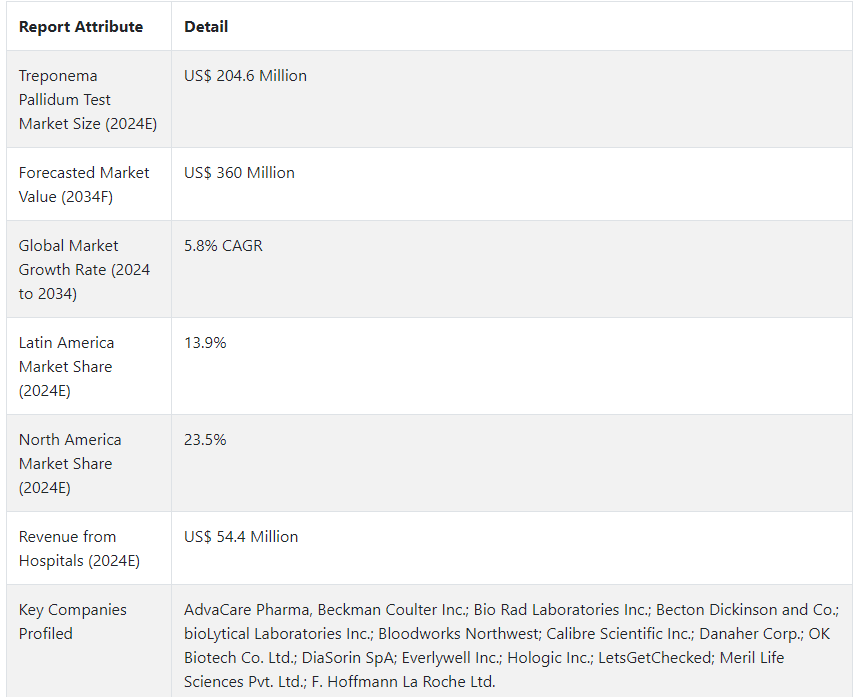Click the 23.5% value
The image size is (858, 697).
205,440
